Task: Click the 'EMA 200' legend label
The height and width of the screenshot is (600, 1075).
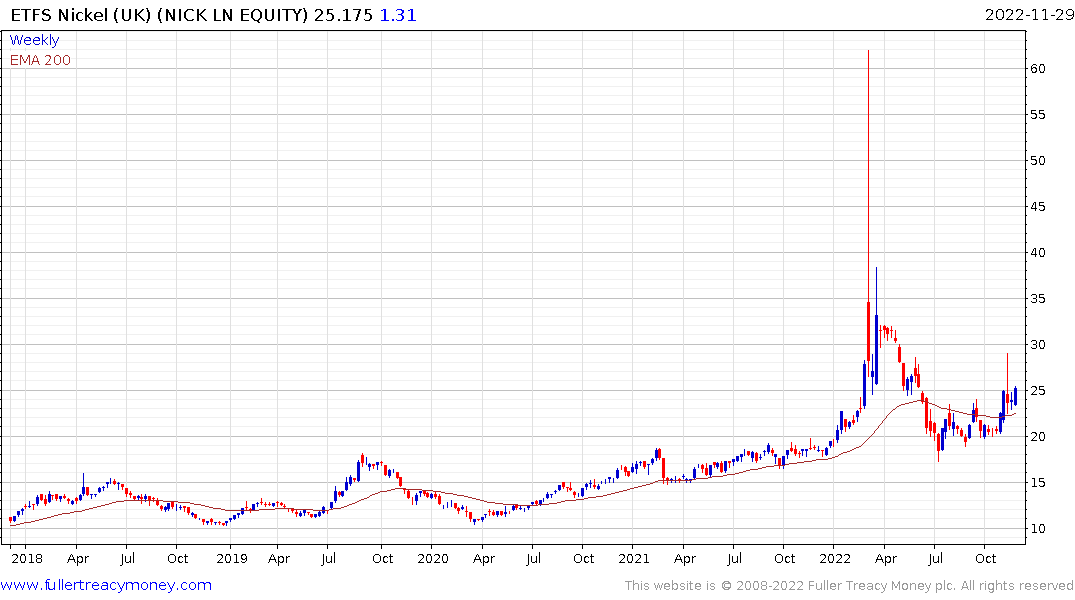Action: point(40,60)
